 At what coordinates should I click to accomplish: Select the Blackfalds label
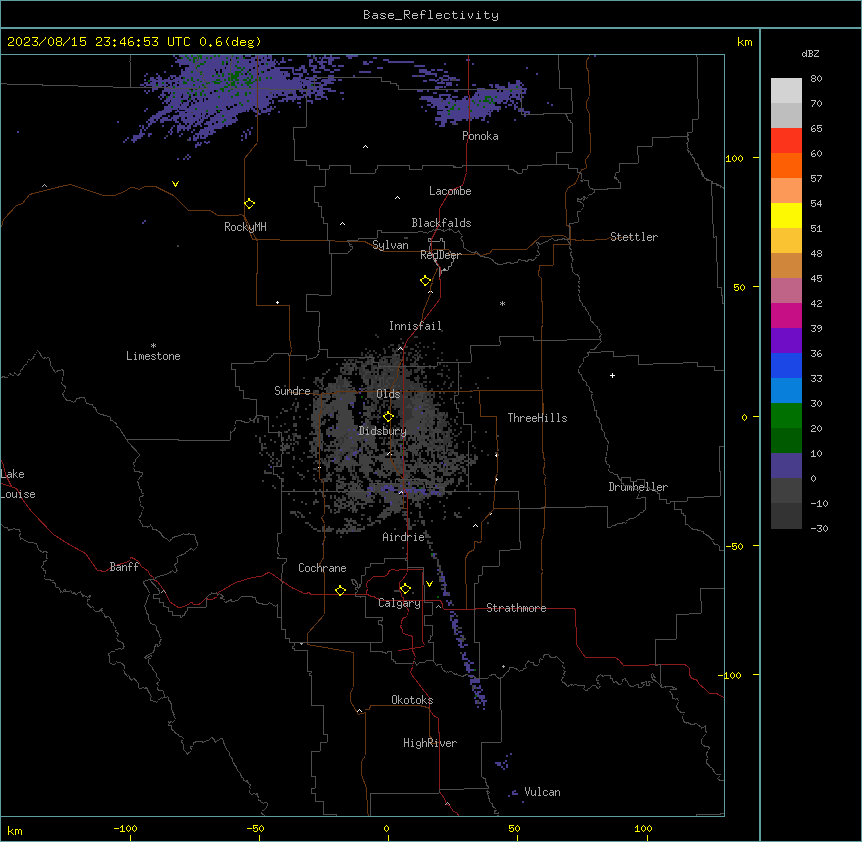(x=441, y=223)
